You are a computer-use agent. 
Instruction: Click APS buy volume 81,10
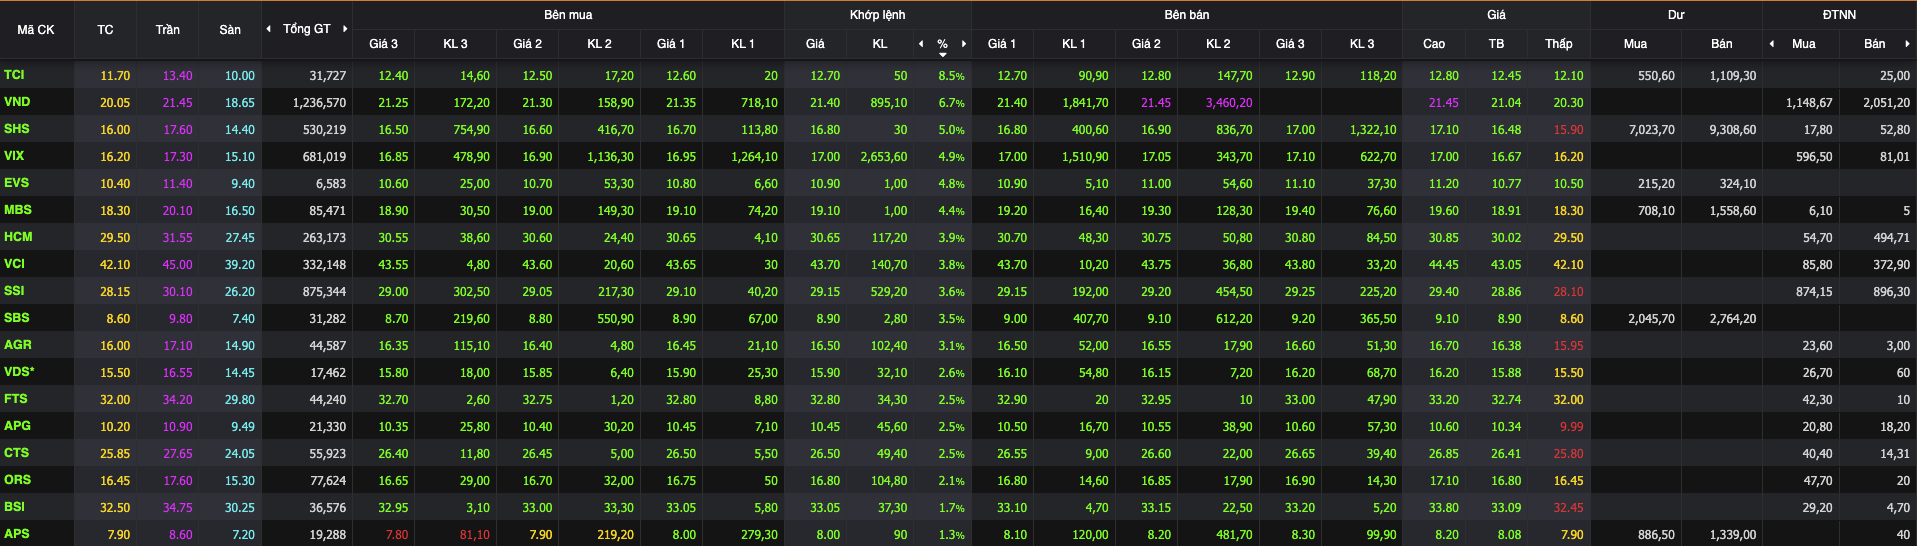coord(475,535)
